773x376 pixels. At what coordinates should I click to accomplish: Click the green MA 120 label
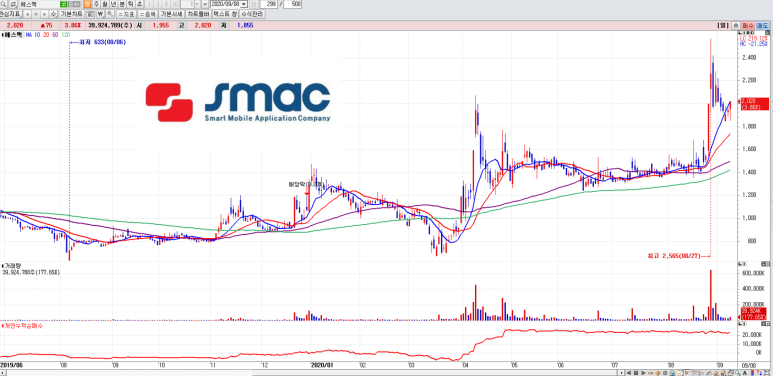coord(65,35)
